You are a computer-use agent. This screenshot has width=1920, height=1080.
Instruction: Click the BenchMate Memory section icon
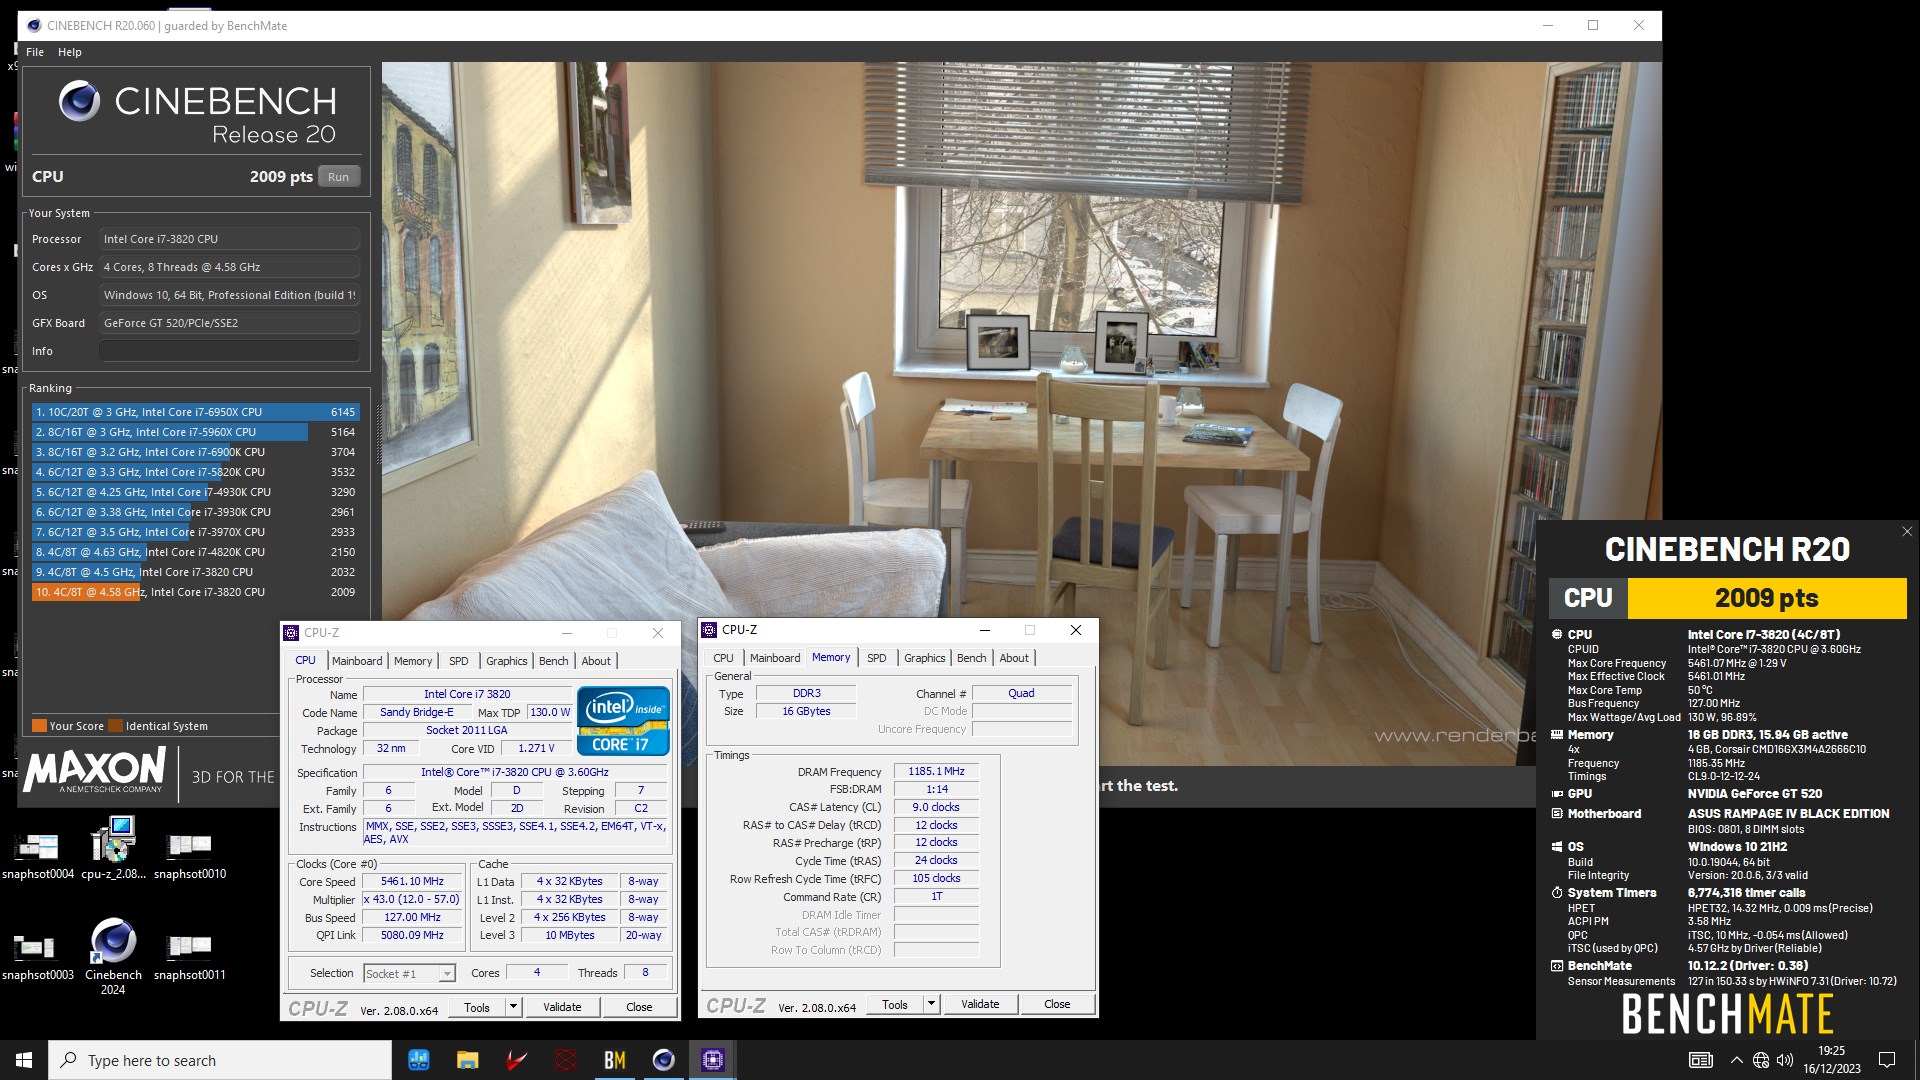pos(1557,735)
